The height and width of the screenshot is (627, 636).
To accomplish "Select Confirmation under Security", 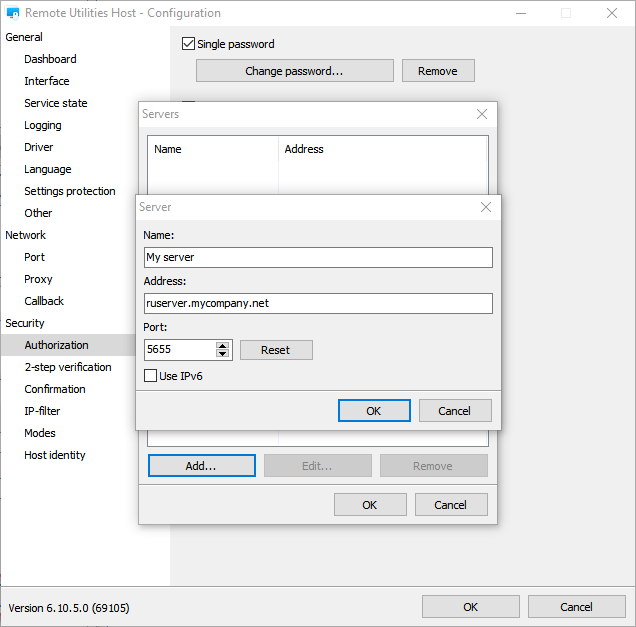I will [55, 389].
